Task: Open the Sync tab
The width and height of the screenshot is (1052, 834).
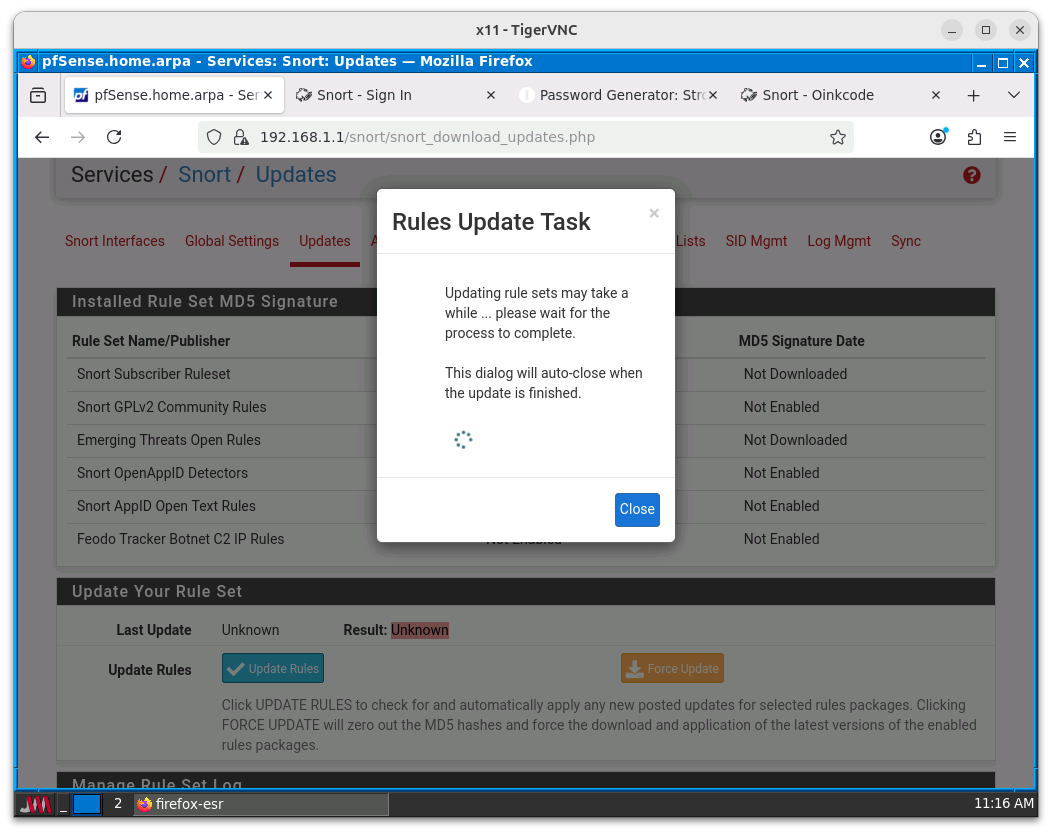Action: (x=906, y=241)
